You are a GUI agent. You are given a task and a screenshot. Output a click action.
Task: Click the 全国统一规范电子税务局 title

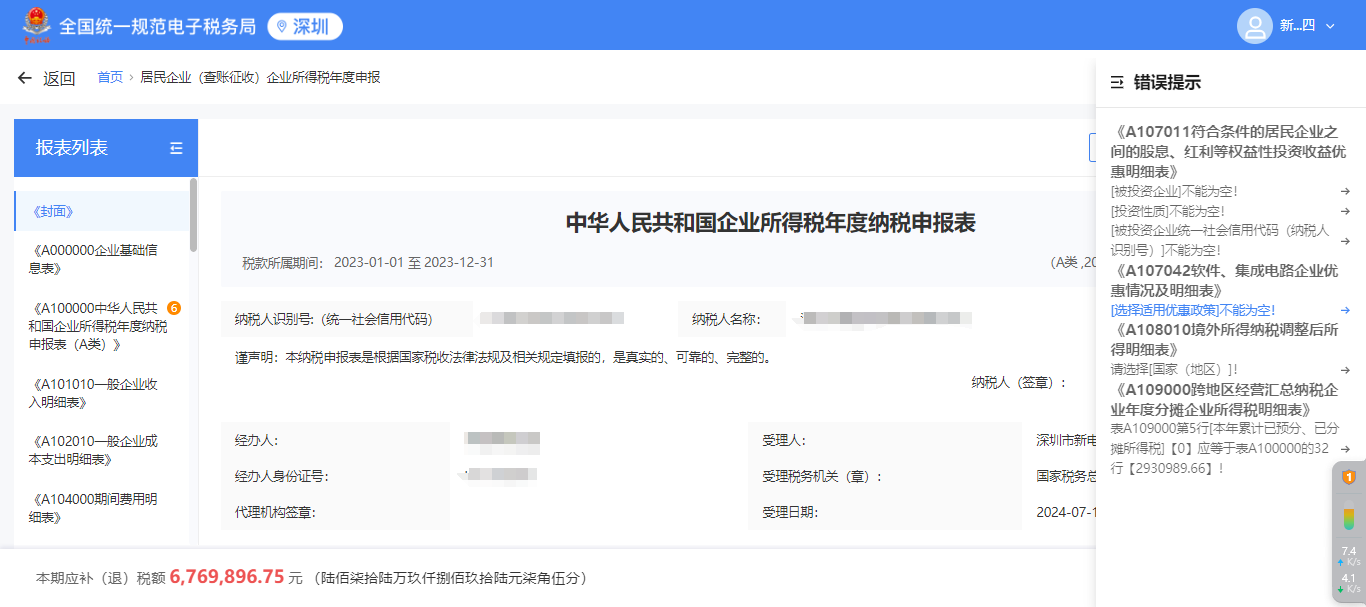[x=158, y=27]
